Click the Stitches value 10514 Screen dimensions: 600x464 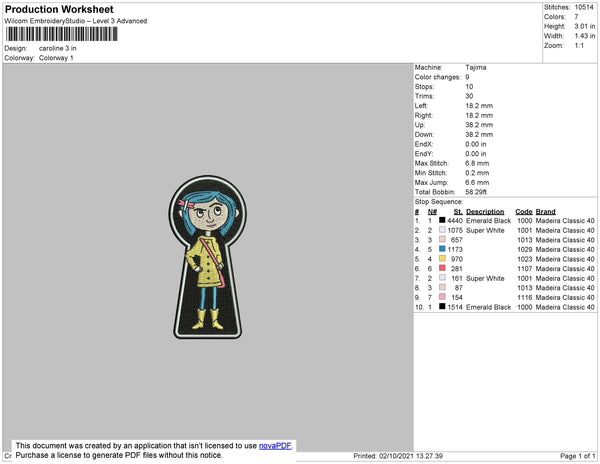584,7
